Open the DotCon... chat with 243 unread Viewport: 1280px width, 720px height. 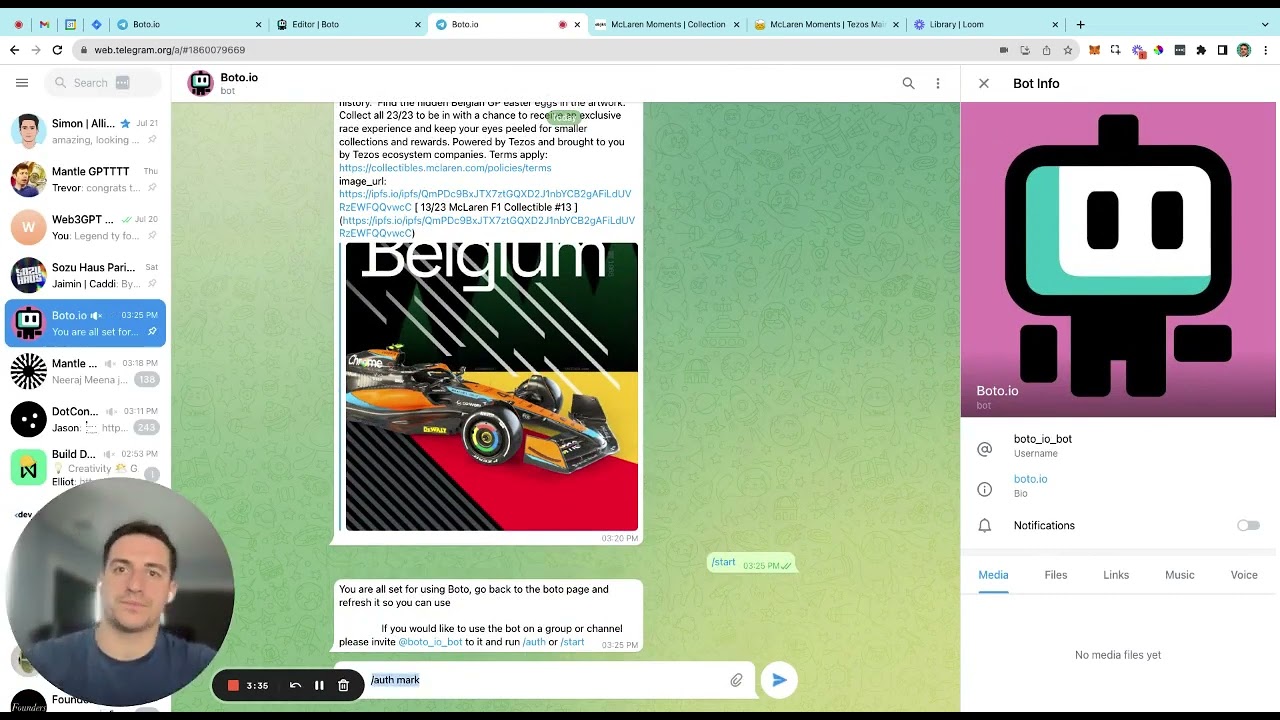(x=85, y=419)
